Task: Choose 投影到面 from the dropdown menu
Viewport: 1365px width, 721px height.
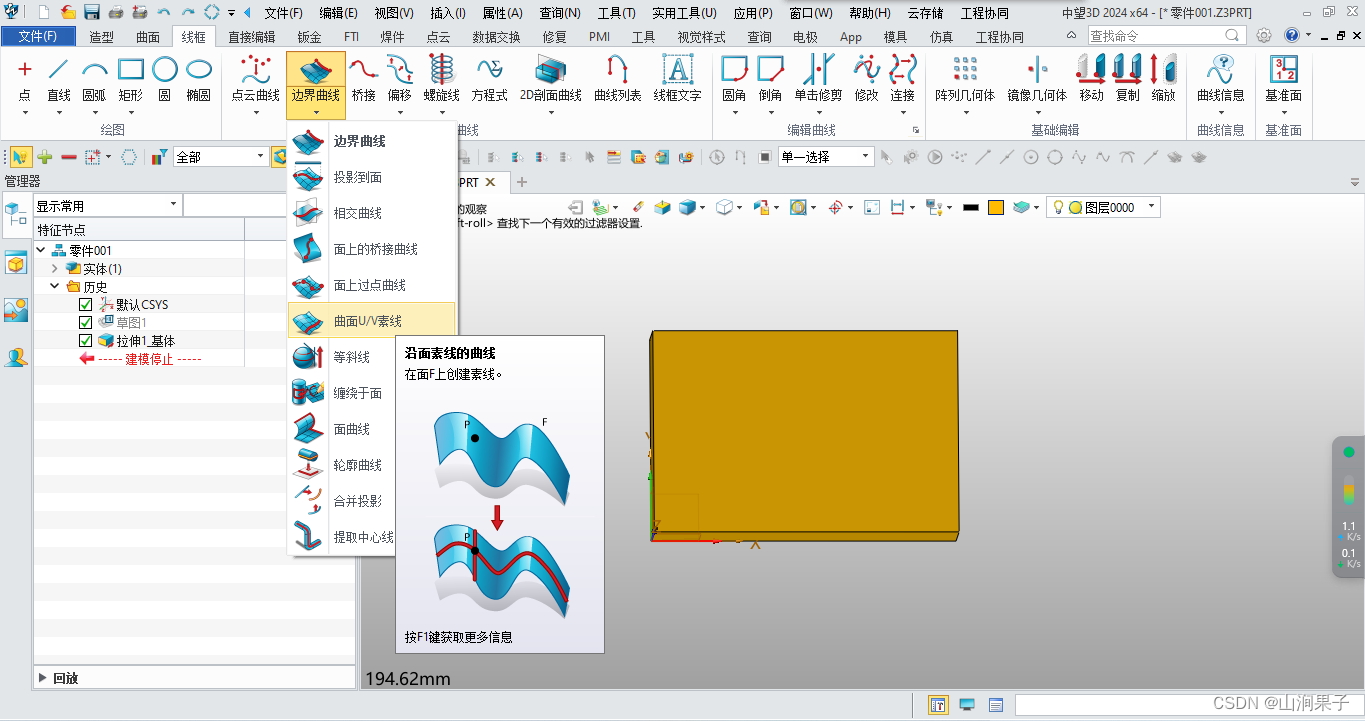Action: pyautogui.click(x=371, y=177)
